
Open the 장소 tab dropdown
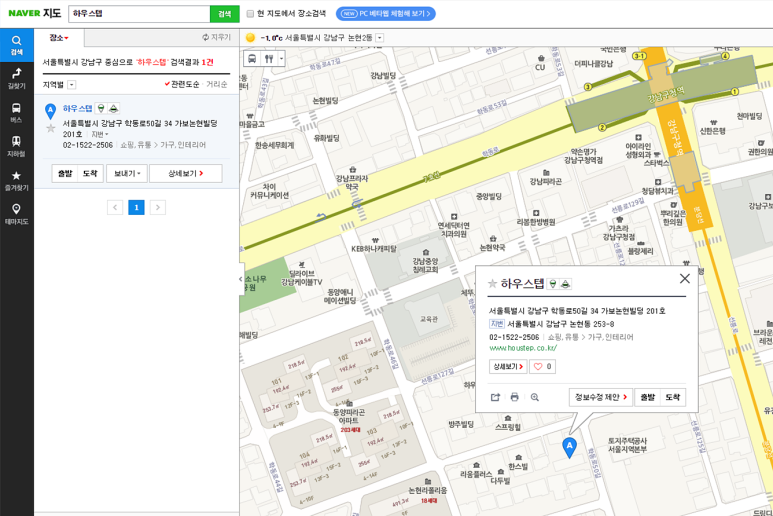pyautogui.click(x=59, y=37)
